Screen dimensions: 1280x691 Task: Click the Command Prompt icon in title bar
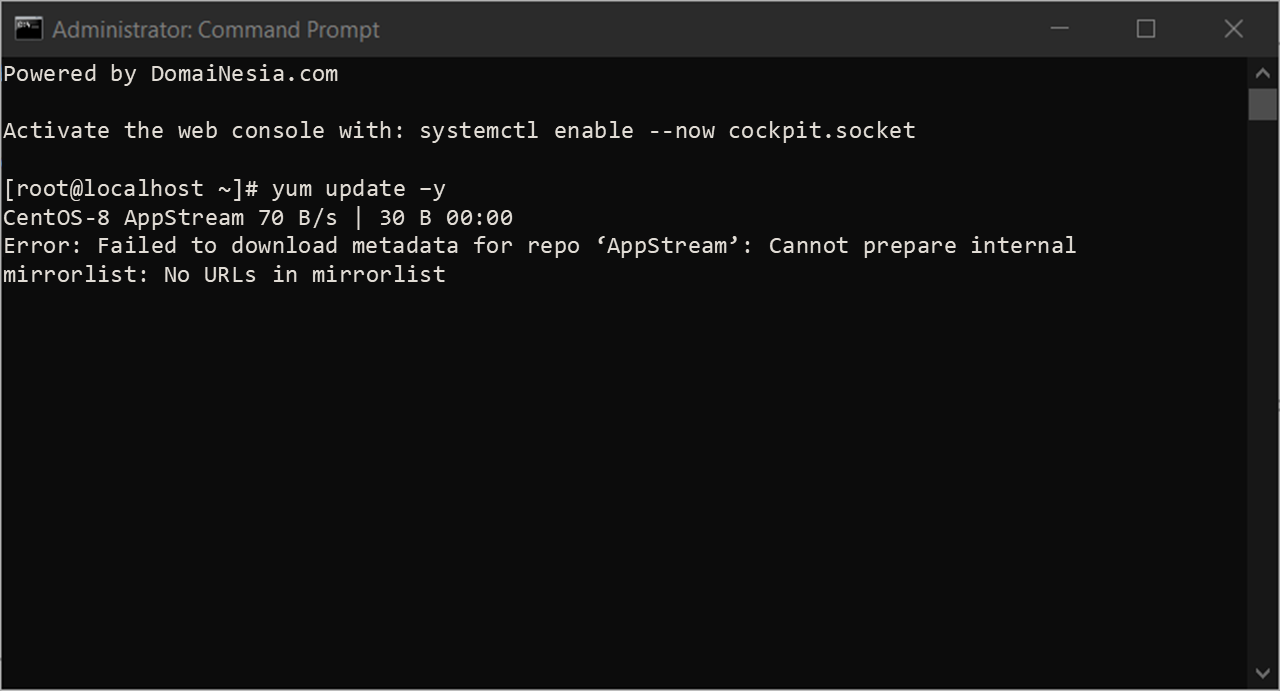click(27, 28)
